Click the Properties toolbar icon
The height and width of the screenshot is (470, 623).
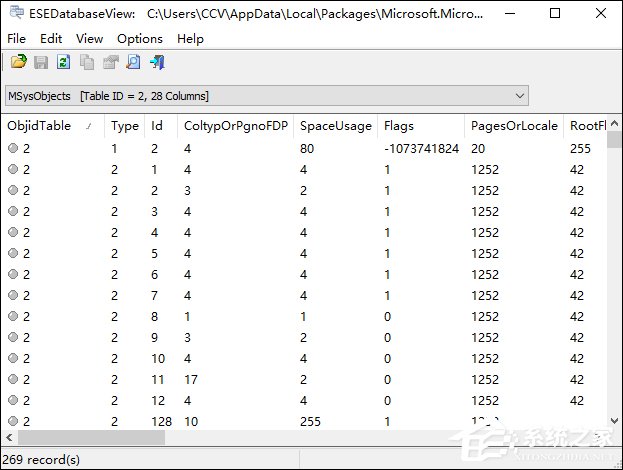110,62
